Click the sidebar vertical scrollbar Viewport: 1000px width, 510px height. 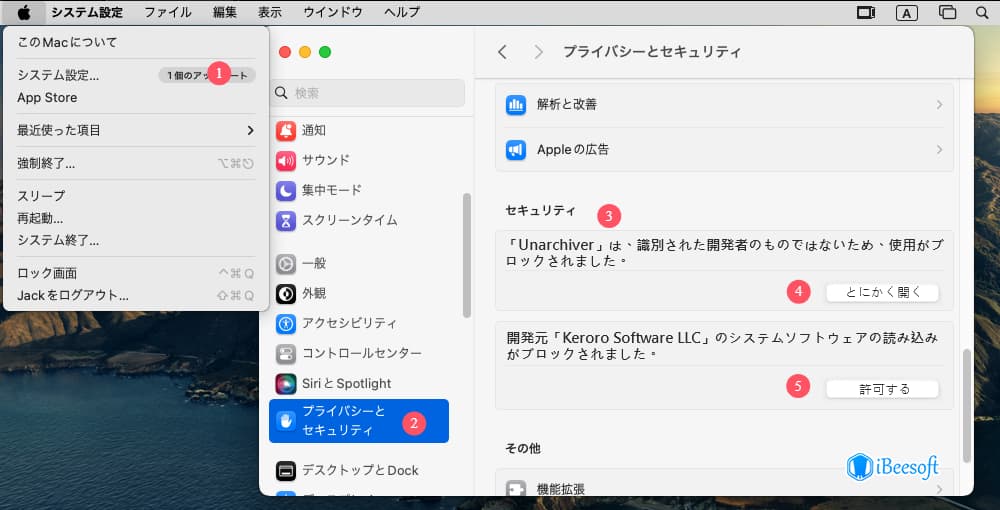467,255
